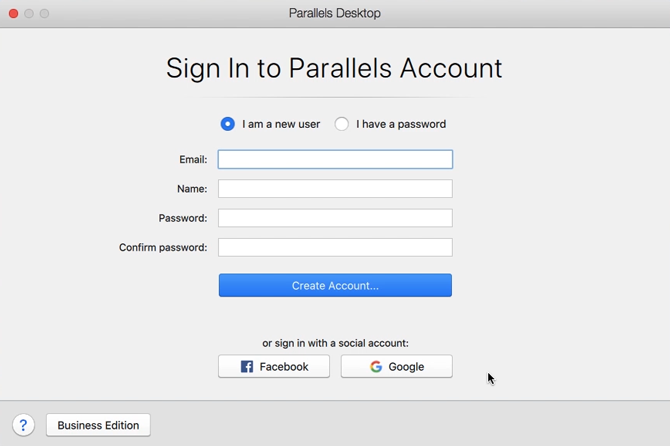Focus the Name input field
The height and width of the screenshot is (446, 670).
click(335, 188)
